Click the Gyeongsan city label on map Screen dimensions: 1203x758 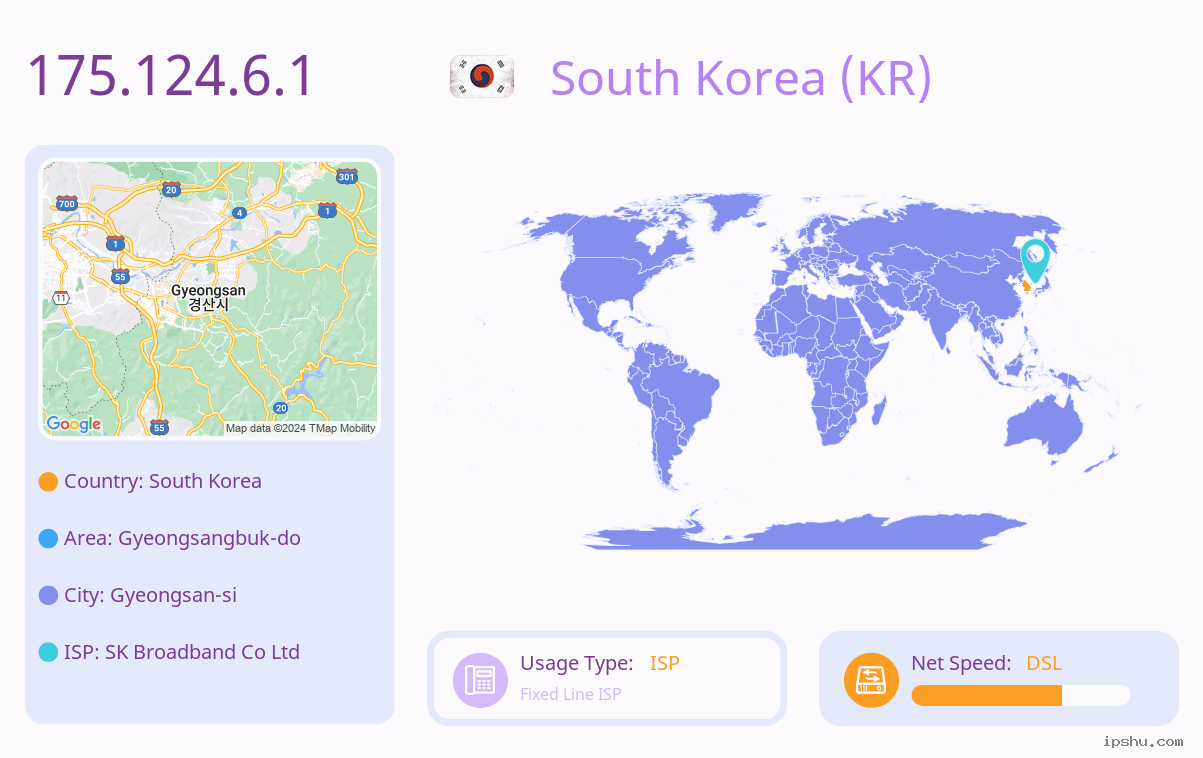208,297
